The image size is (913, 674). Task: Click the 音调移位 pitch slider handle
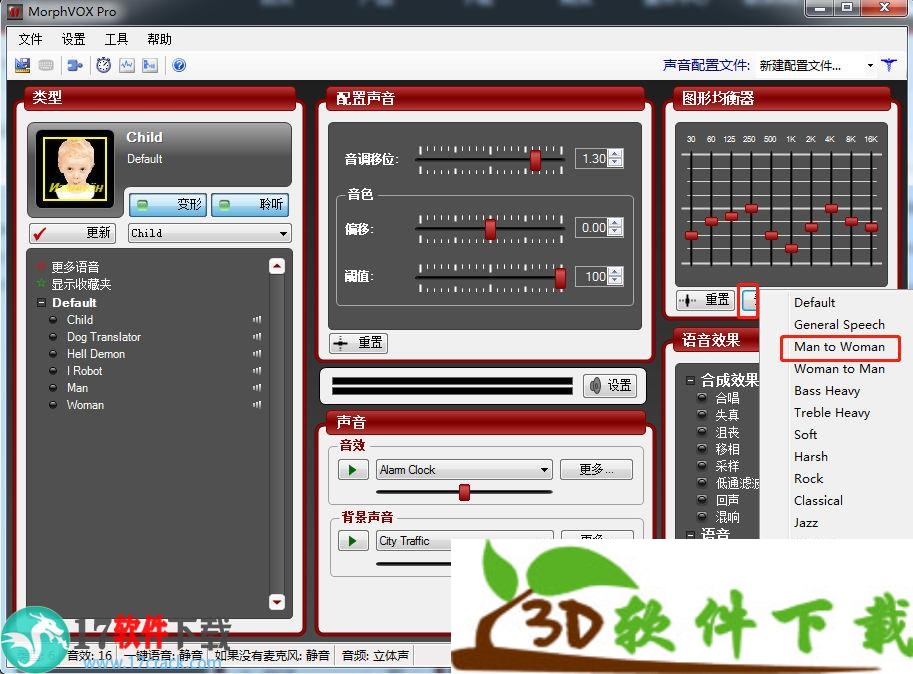pyautogui.click(x=535, y=159)
